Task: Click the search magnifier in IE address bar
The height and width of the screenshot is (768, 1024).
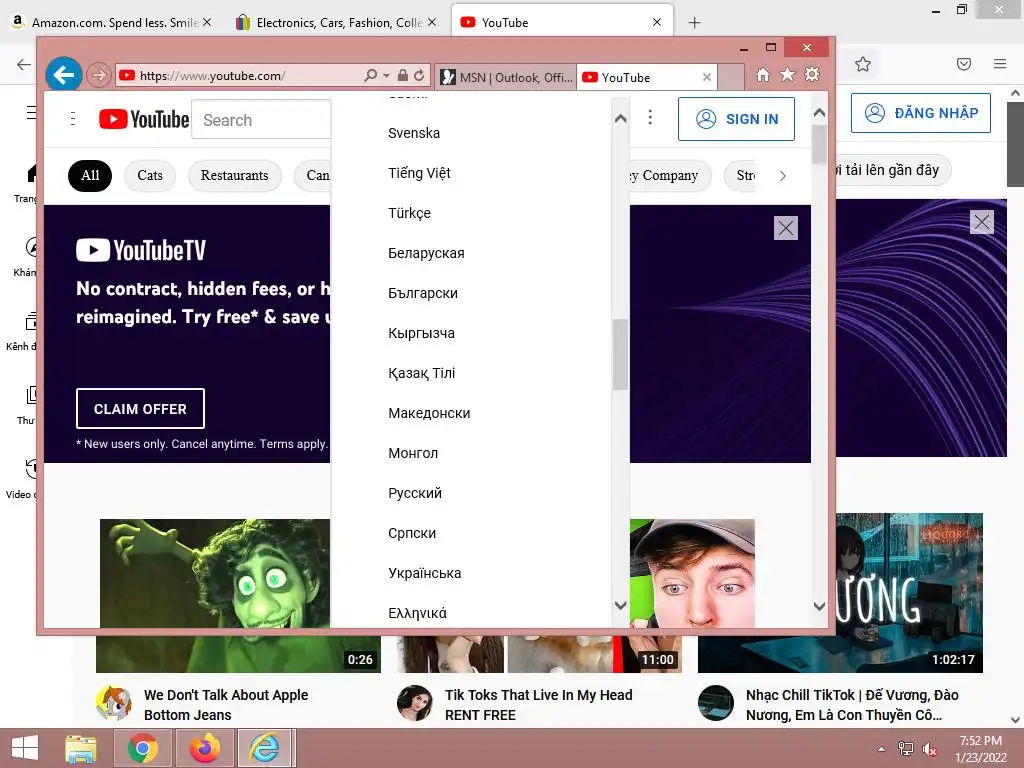Action: [370, 75]
